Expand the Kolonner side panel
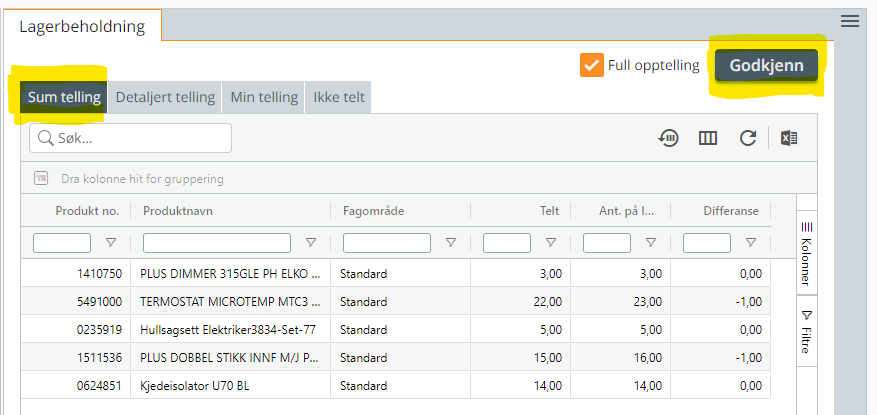The width and height of the screenshot is (877, 415). click(807, 253)
